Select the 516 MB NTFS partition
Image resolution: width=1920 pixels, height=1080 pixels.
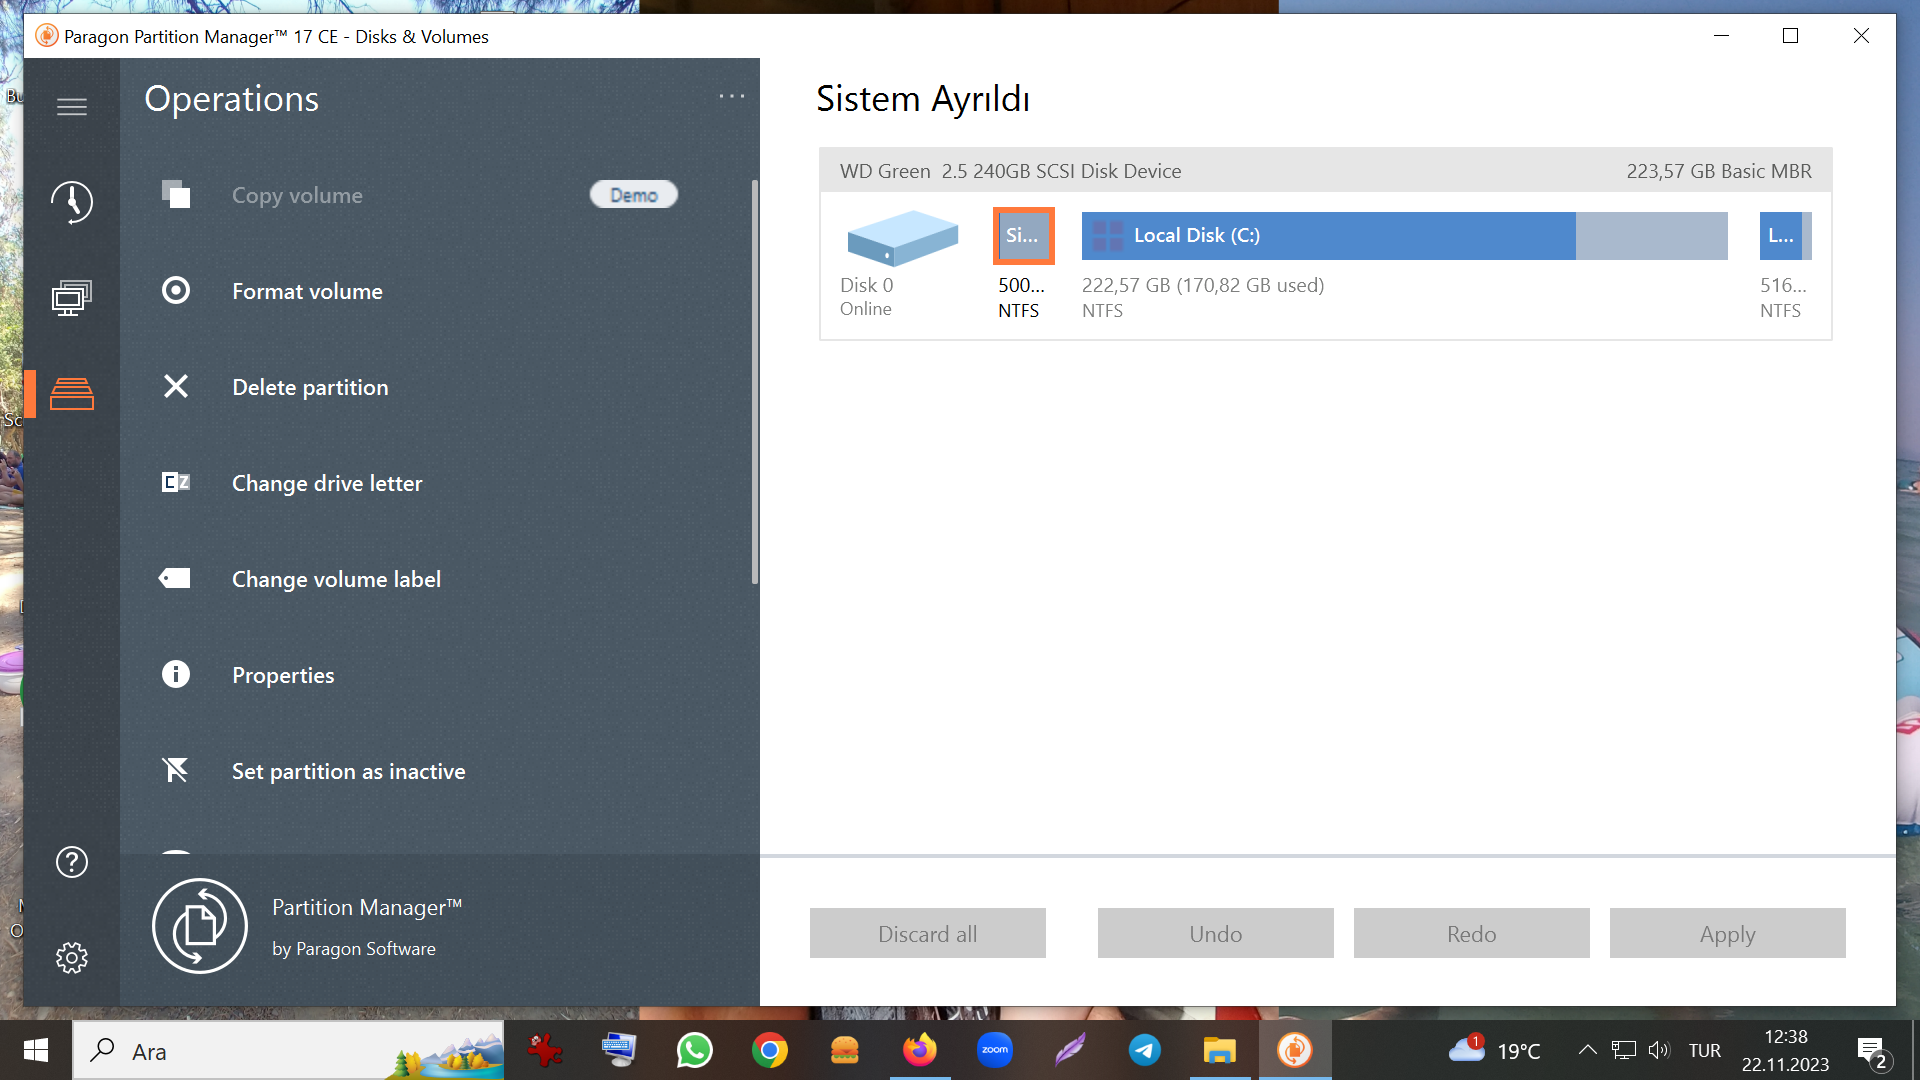(x=1785, y=236)
